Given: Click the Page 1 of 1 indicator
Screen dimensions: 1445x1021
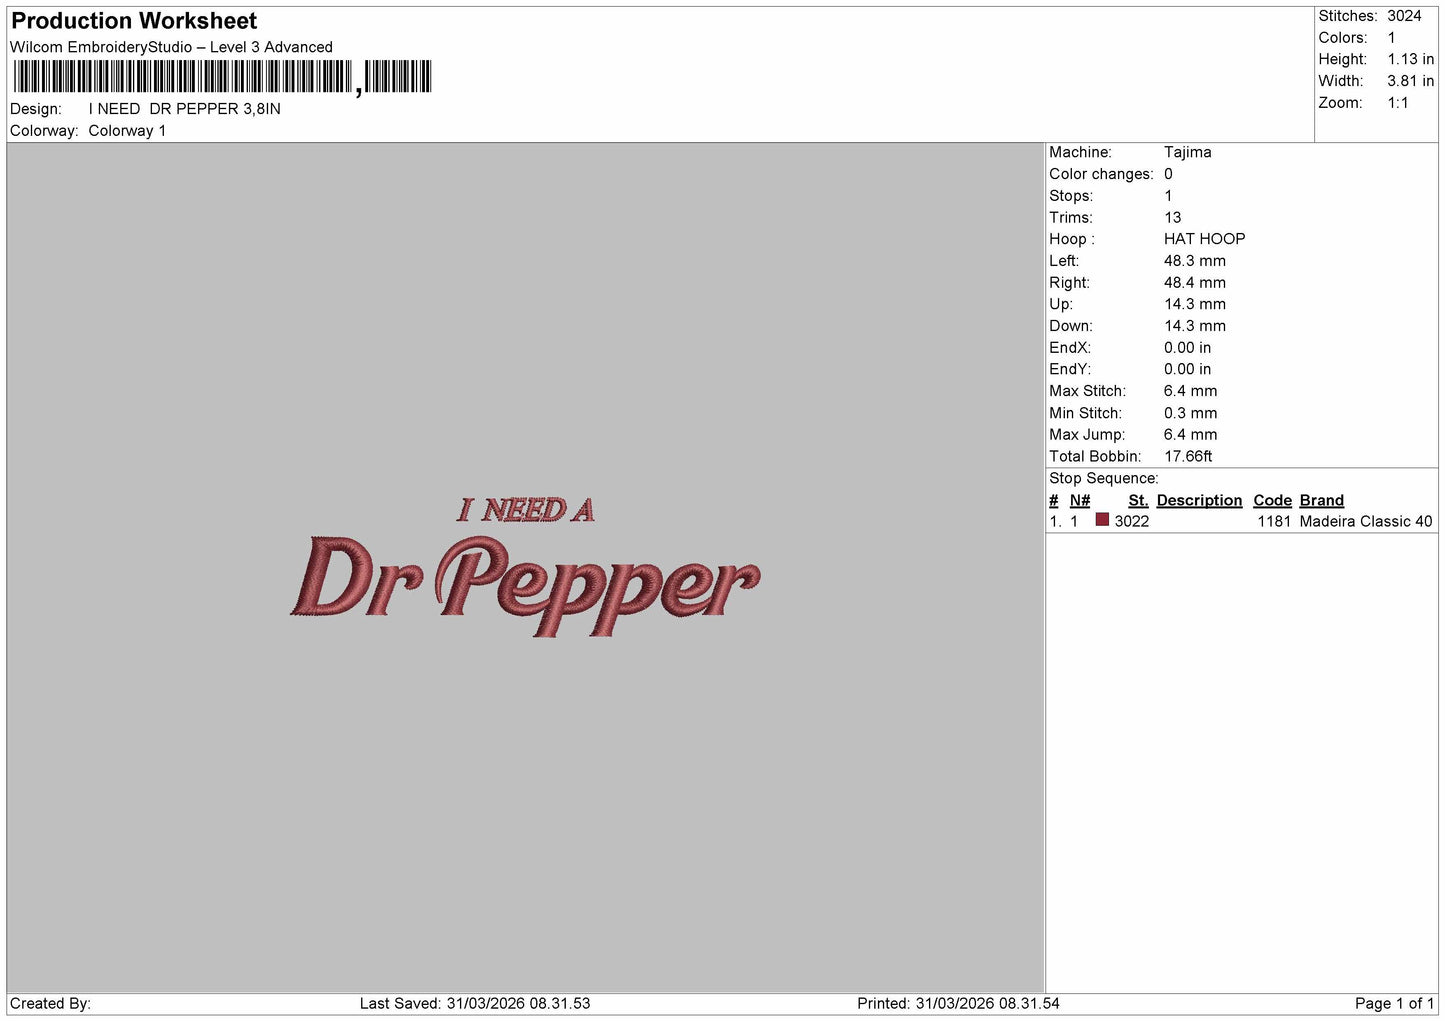Looking at the screenshot, I should click(x=1394, y=1004).
